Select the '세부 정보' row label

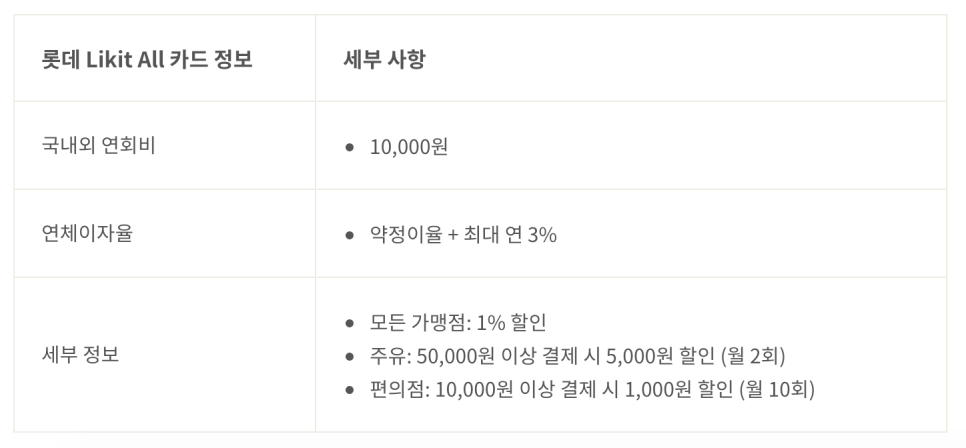80,355
